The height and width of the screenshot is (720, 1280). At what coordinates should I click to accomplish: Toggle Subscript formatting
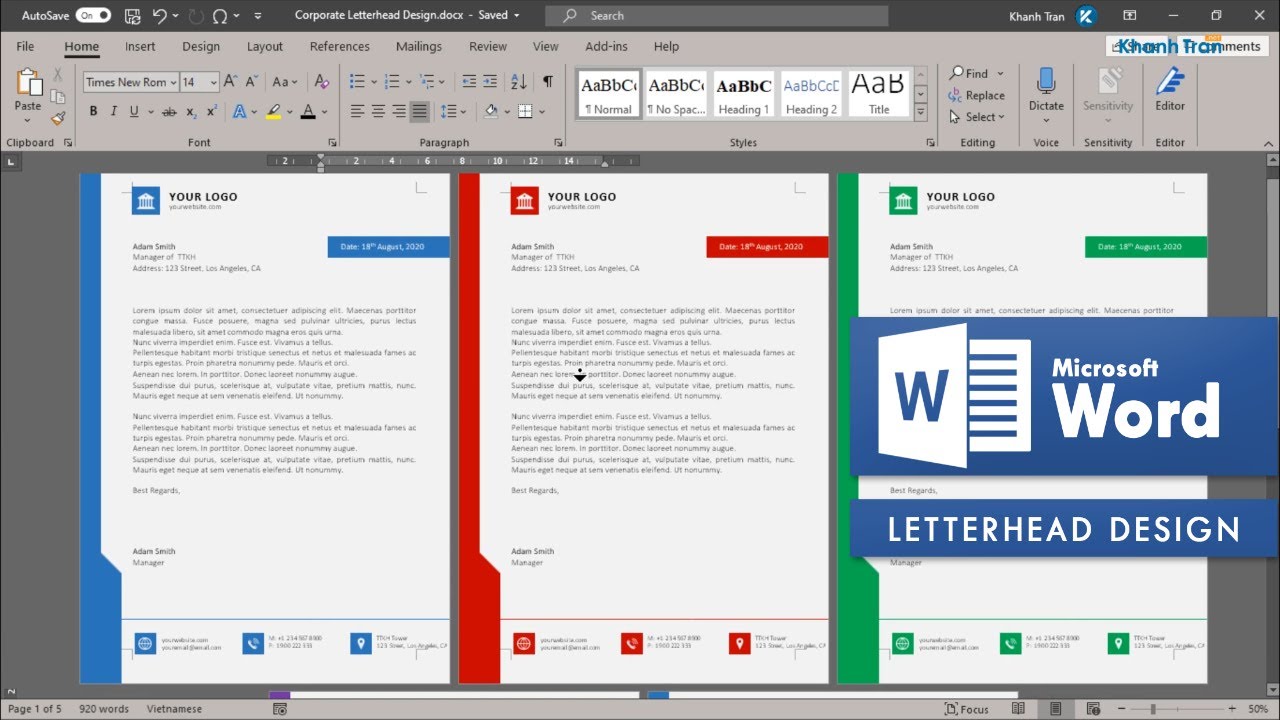pyautogui.click(x=192, y=112)
